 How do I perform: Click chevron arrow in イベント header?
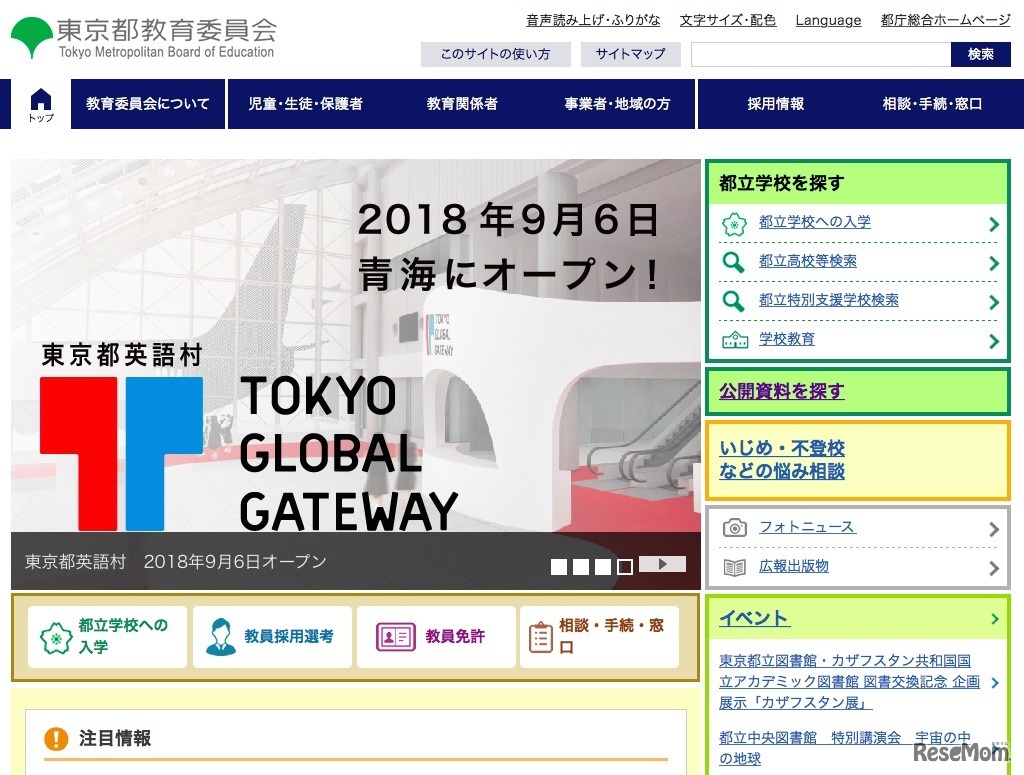click(x=995, y=618)
